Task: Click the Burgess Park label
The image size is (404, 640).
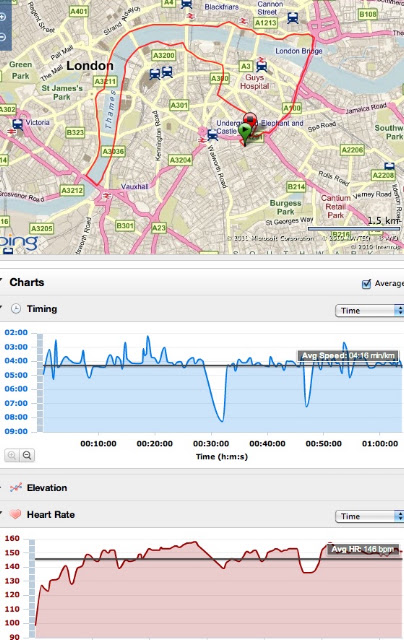Action: (285, 207)
